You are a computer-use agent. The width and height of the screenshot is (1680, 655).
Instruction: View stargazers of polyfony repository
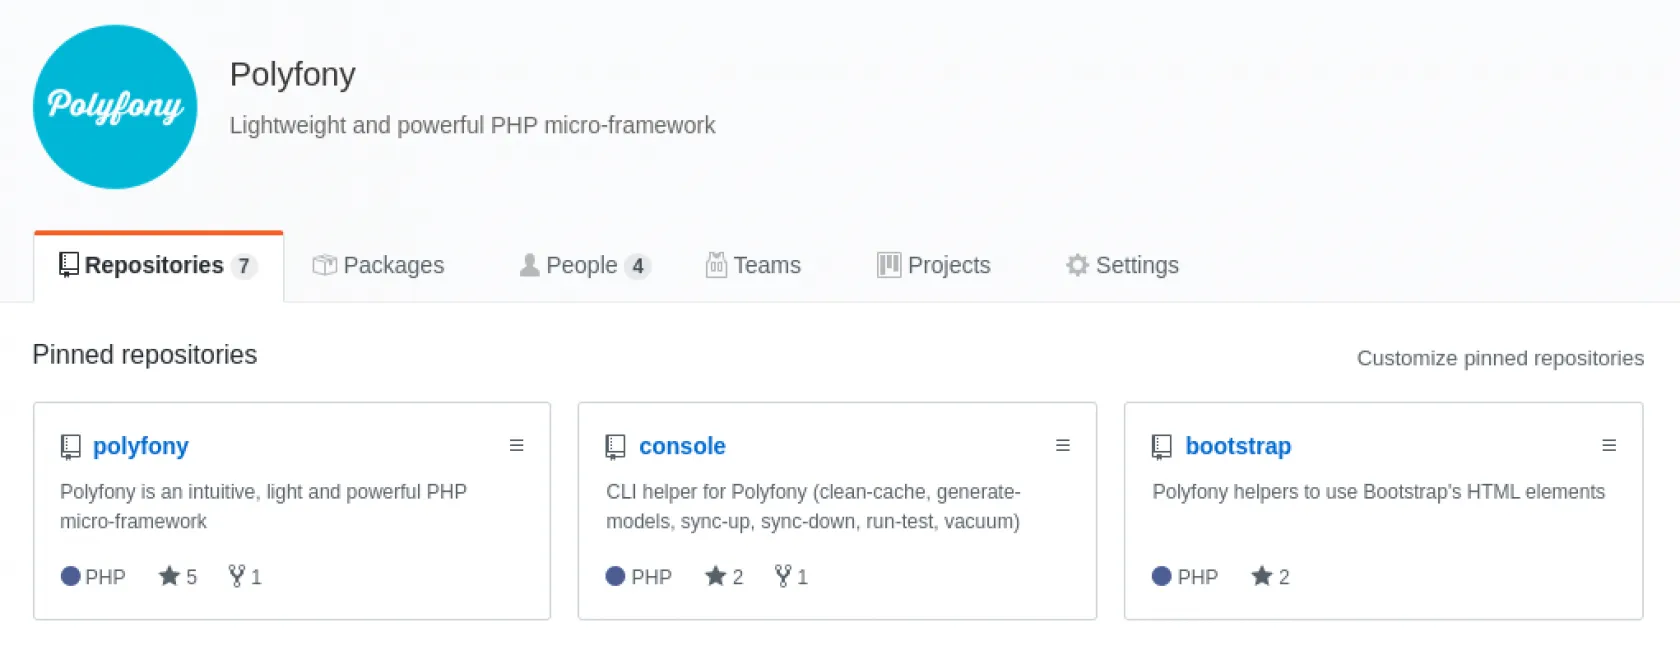pyautogui.click(x=178, y=577)
